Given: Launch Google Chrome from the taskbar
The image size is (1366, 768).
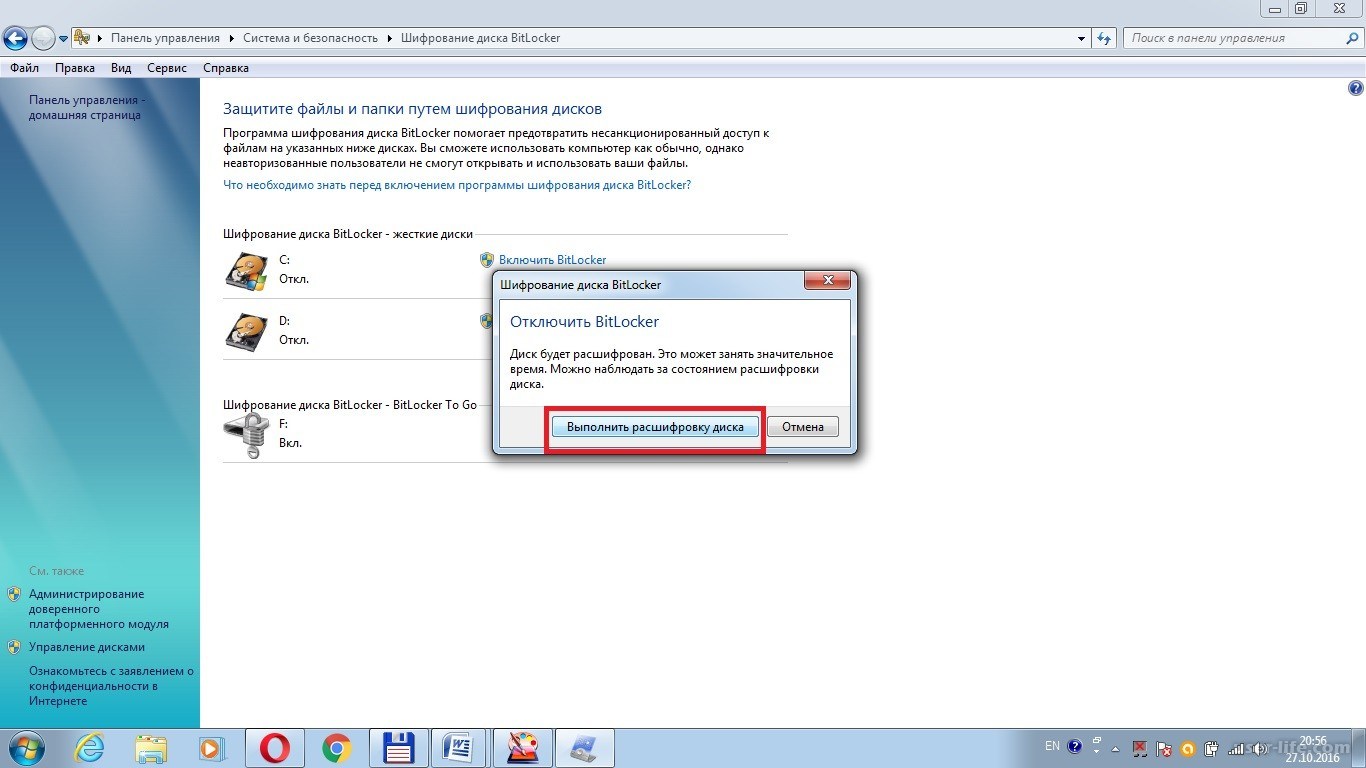Looking at the screenshot, I should pos(336,748).
